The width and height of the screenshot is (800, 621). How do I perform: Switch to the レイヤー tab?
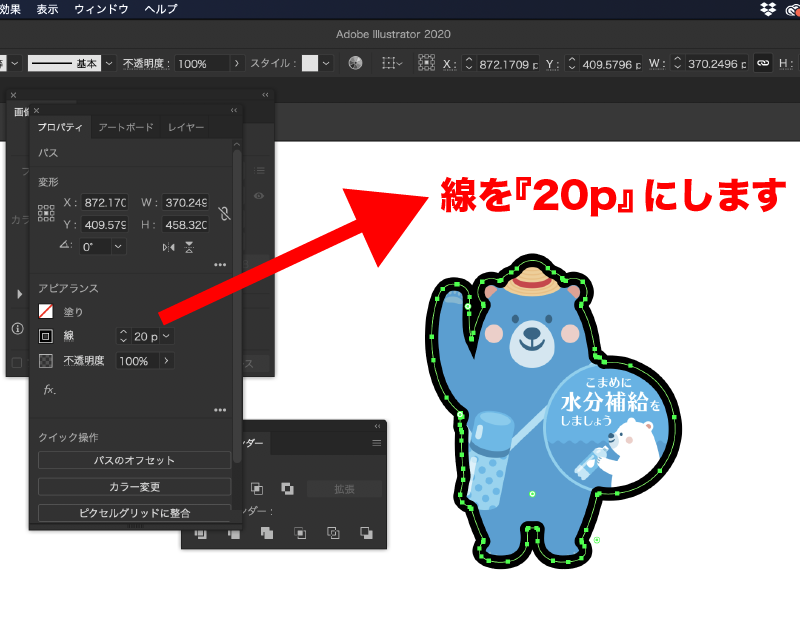point(186,127)
